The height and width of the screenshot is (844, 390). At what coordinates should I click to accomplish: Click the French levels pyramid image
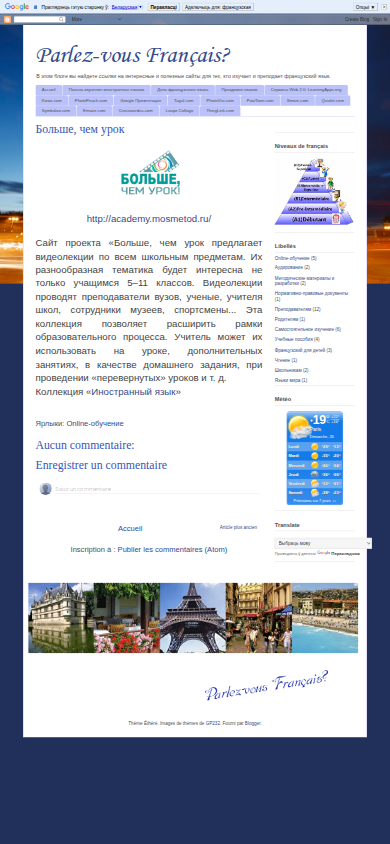coord(314,192)
